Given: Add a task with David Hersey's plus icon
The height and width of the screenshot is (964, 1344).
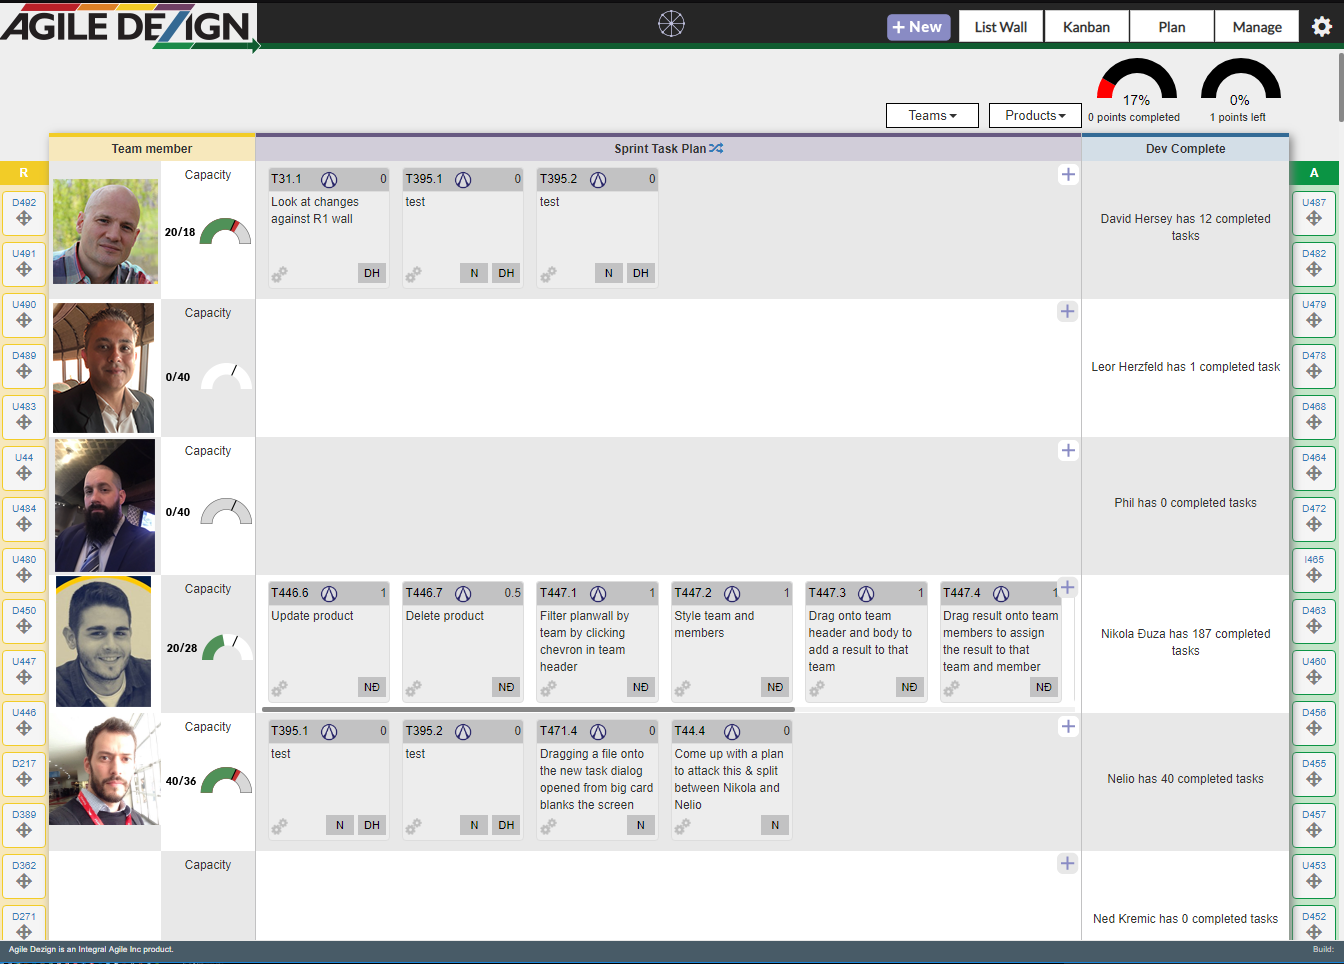Looking at the screenshot, I should tap(1068, 175).
